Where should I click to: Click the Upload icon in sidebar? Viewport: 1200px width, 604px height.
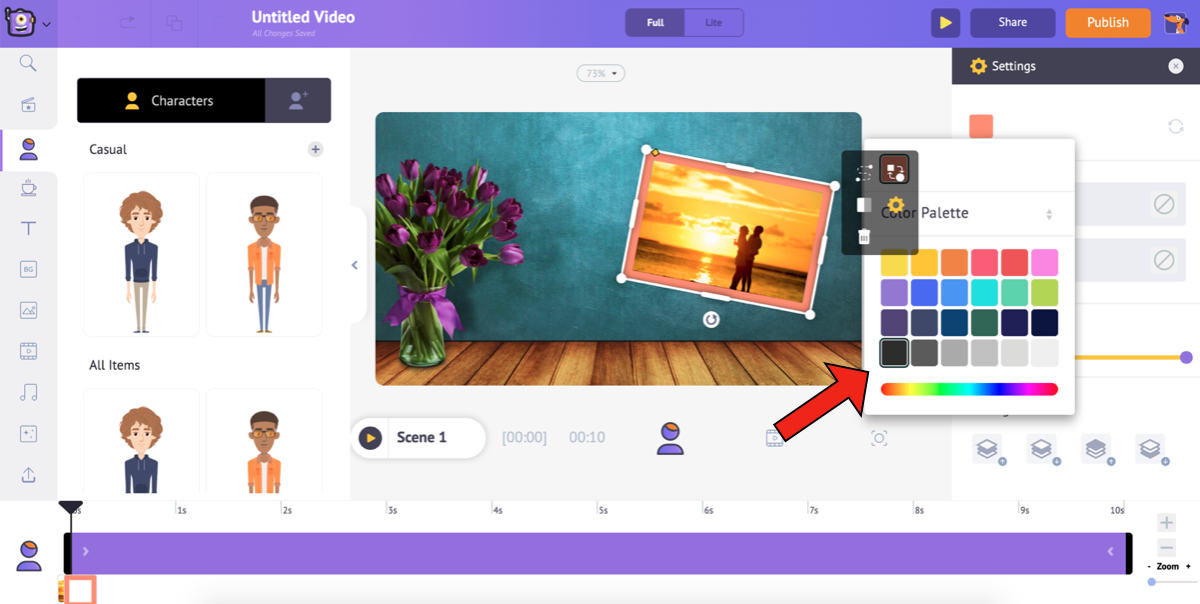[28, 475]
